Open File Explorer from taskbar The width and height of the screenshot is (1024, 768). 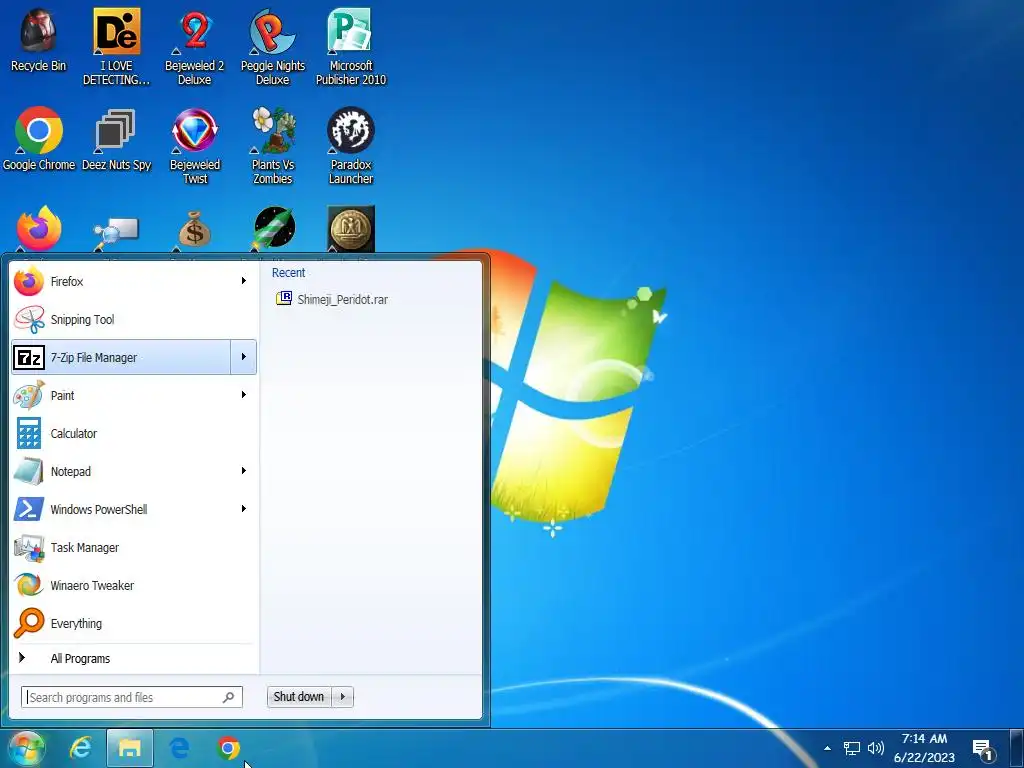130,748
